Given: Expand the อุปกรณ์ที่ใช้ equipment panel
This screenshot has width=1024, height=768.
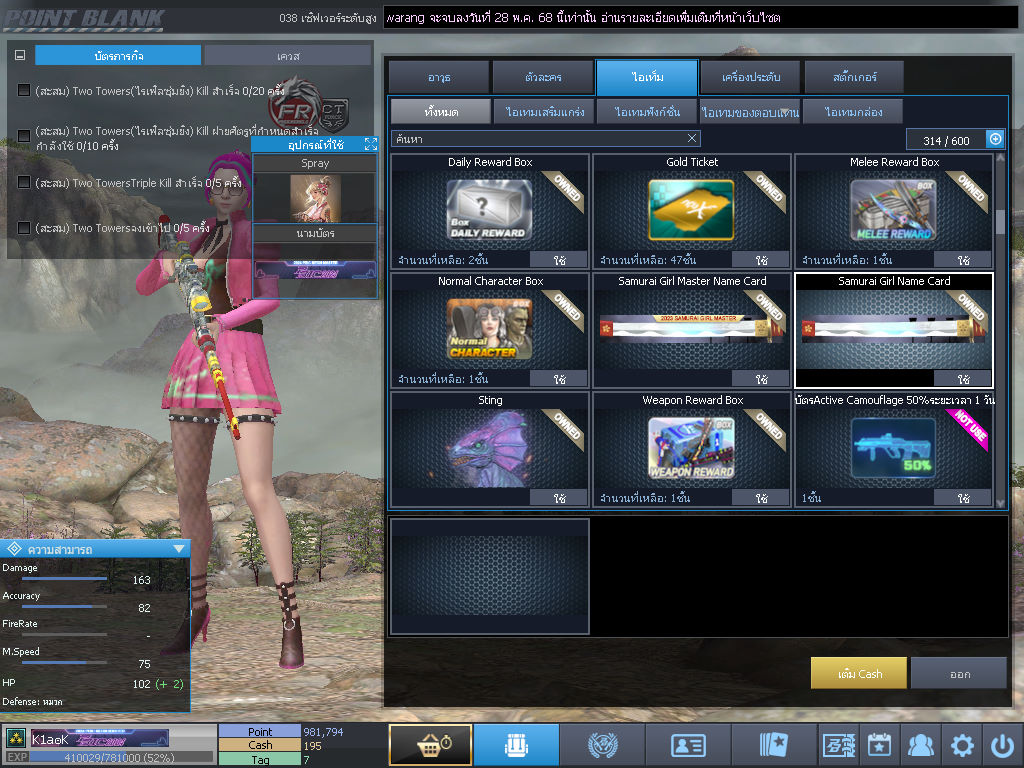Looking at the screenshot, I should (x=371, y=144).
